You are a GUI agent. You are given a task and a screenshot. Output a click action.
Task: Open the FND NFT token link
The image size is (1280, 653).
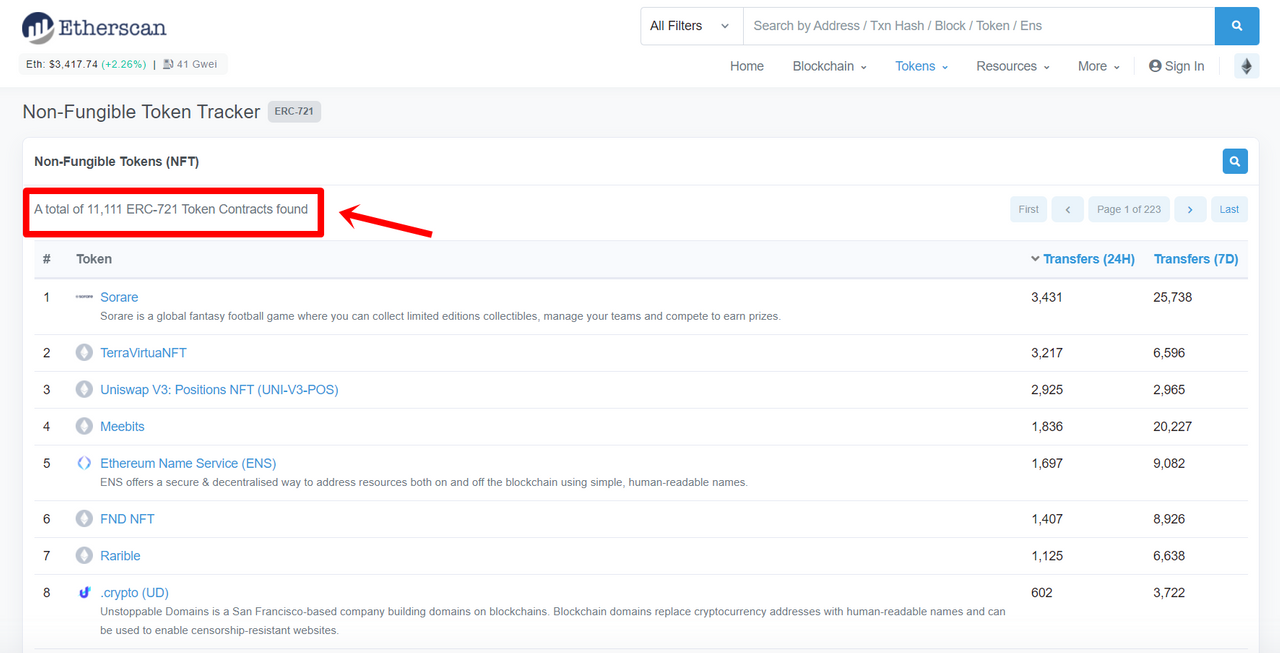tap(127, 519)
